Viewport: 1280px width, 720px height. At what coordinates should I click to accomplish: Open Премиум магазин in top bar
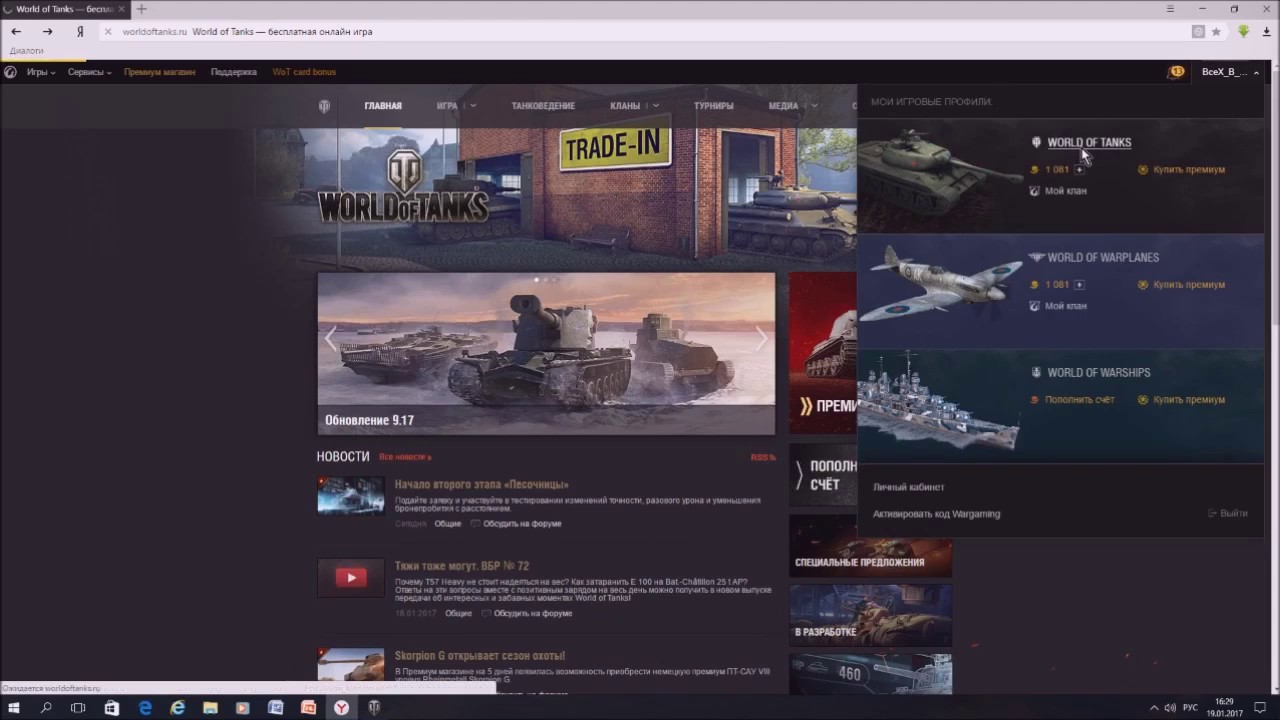pos(160,72)
